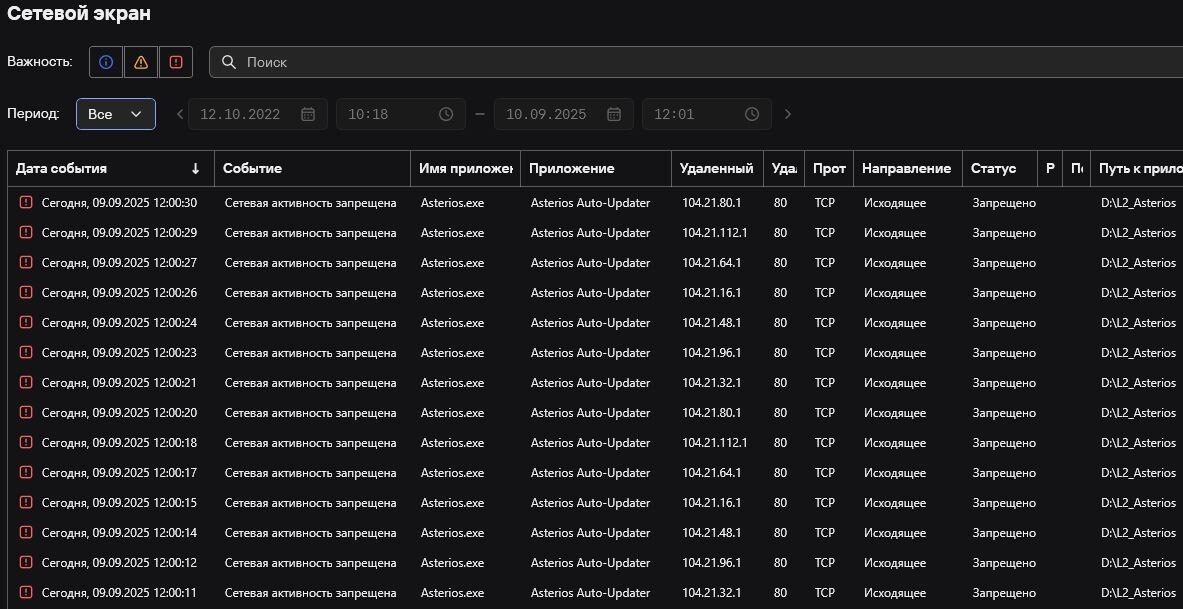Toggle the critical importance filter
The image size is (1183, 609).
[x=176, y=62]
